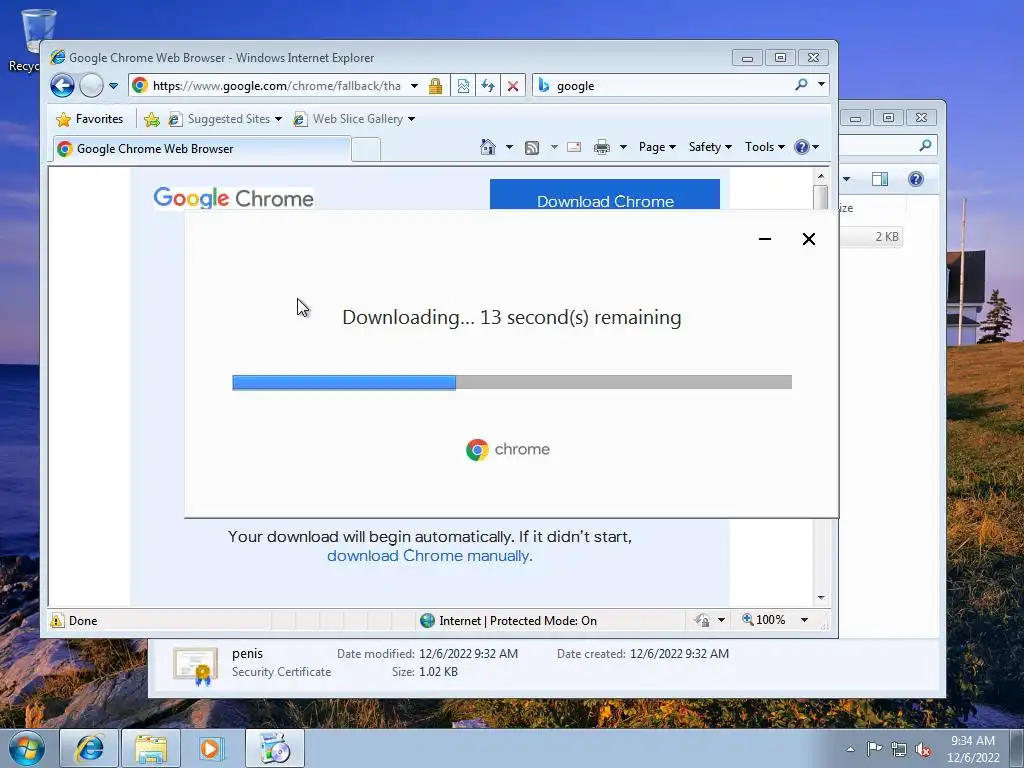Select the Google Chrome Web Browser tab
Viewport: 1024px width, 768px height.
click(201, 149)
